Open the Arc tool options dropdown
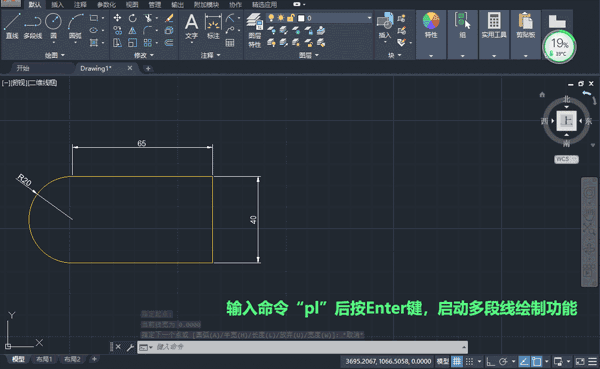This screenshot has width=600, height=369. point(75,42)
